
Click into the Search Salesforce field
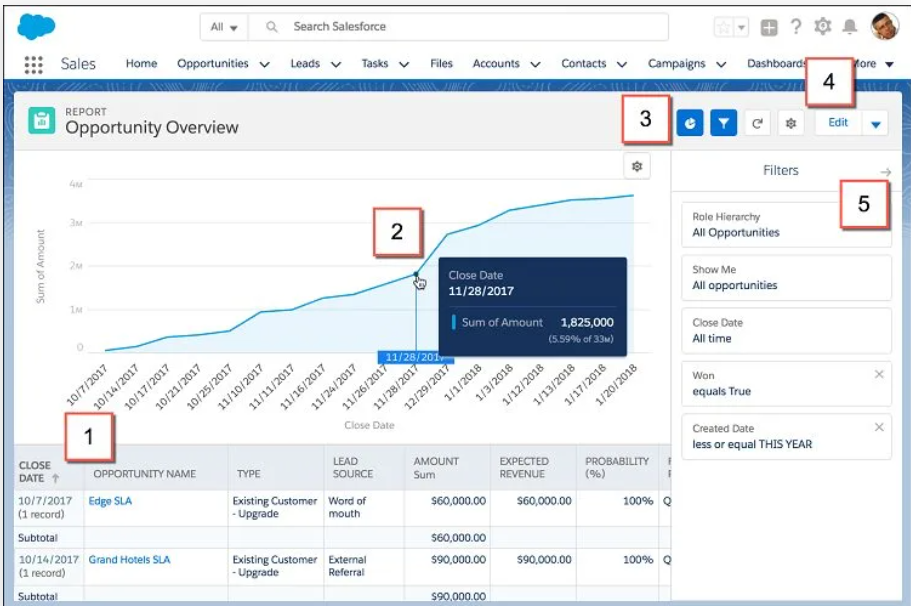point(458,27)
